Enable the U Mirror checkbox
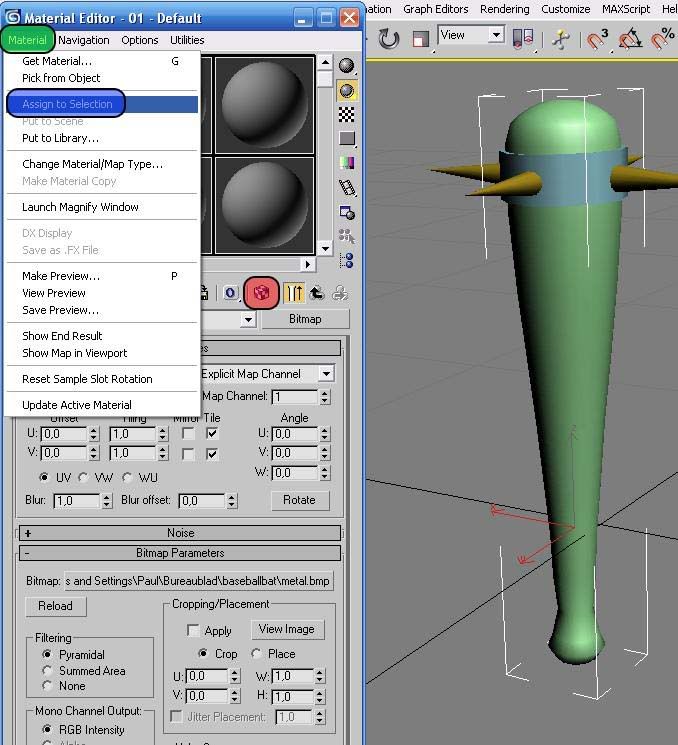The height and width of the screenshot is (745, 678). click(188, 433)
